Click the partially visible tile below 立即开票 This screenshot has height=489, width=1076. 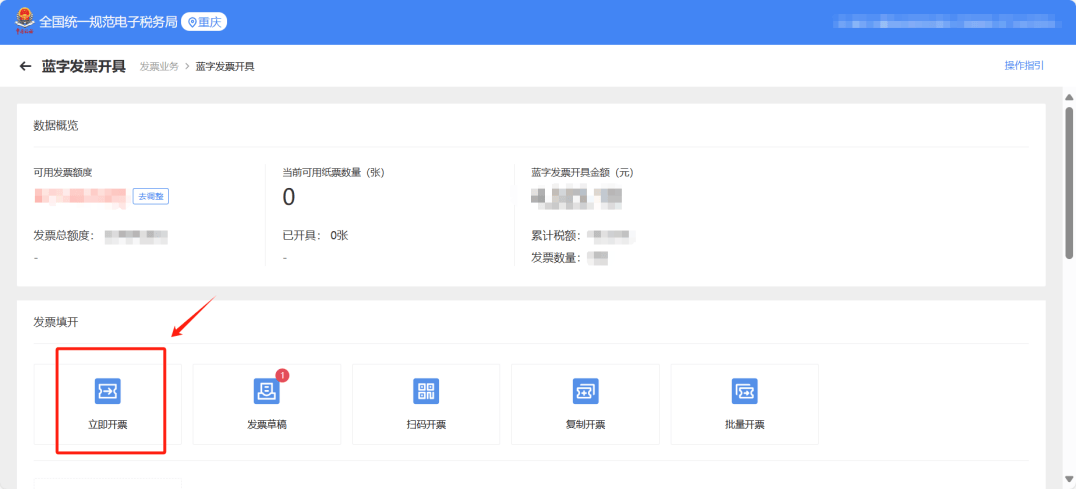pos(108,483)
